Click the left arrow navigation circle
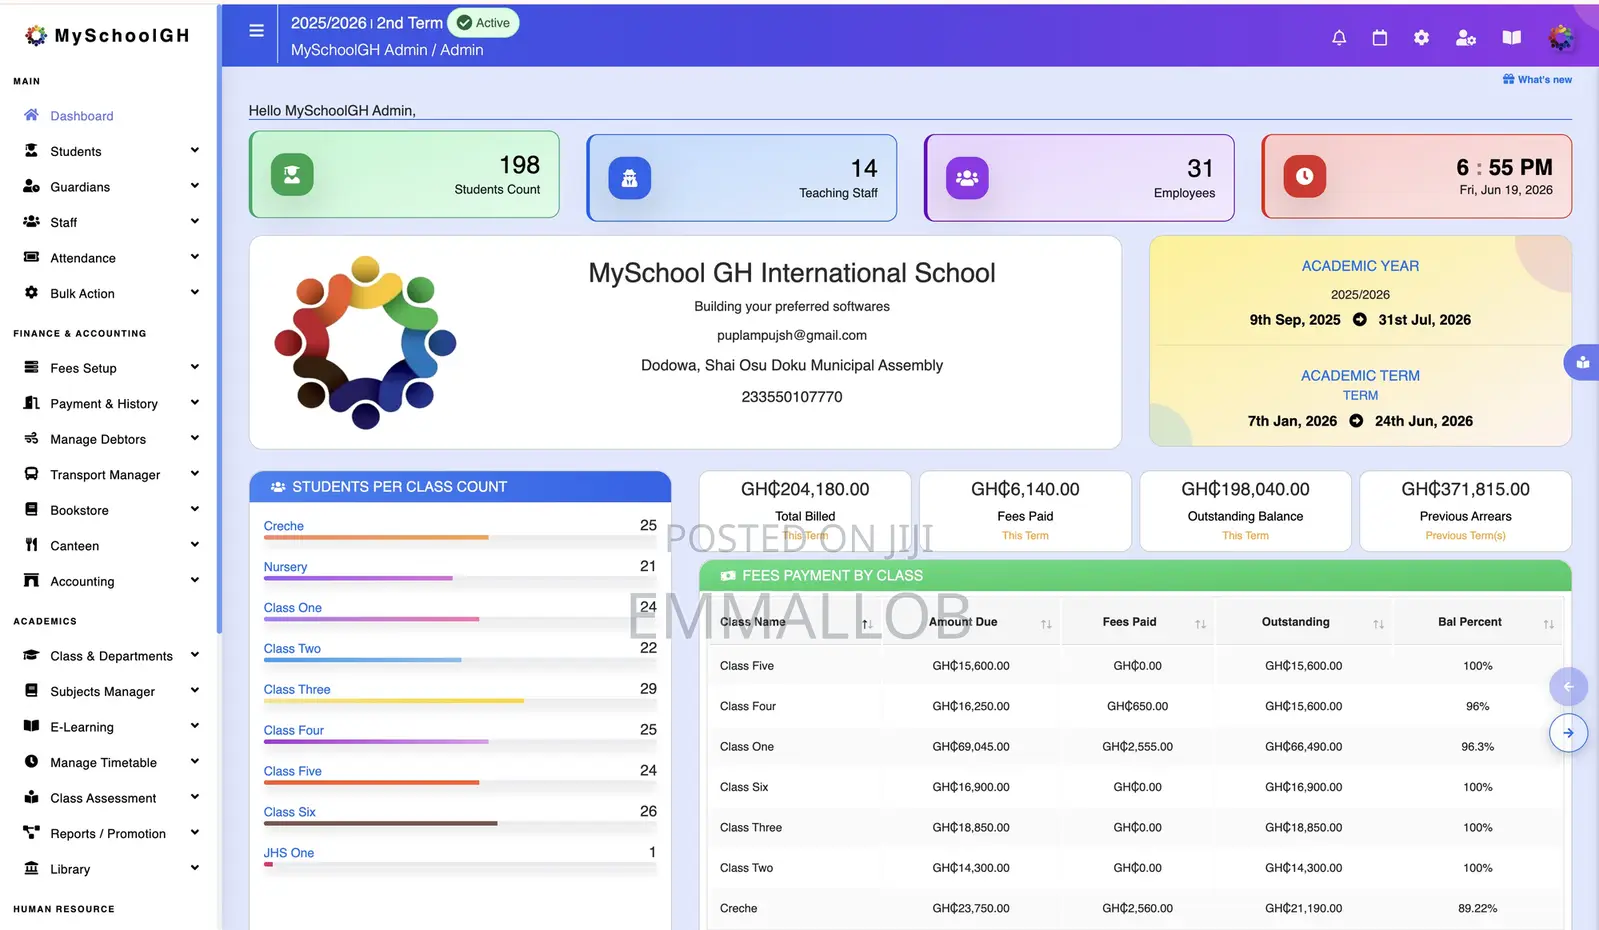This screenshot has width=1599, height=930. (1568, 687)
